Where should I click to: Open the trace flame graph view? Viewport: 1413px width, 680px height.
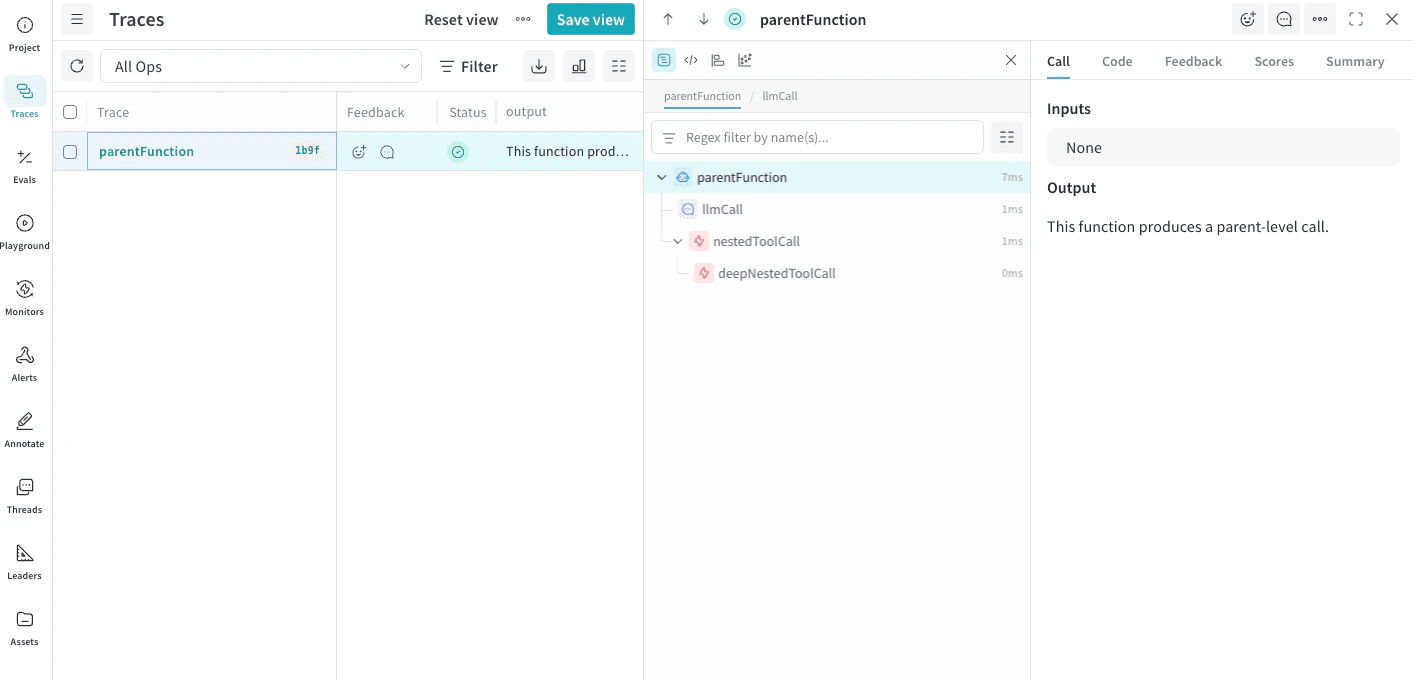pyautogui.click(x=717, y=60)
